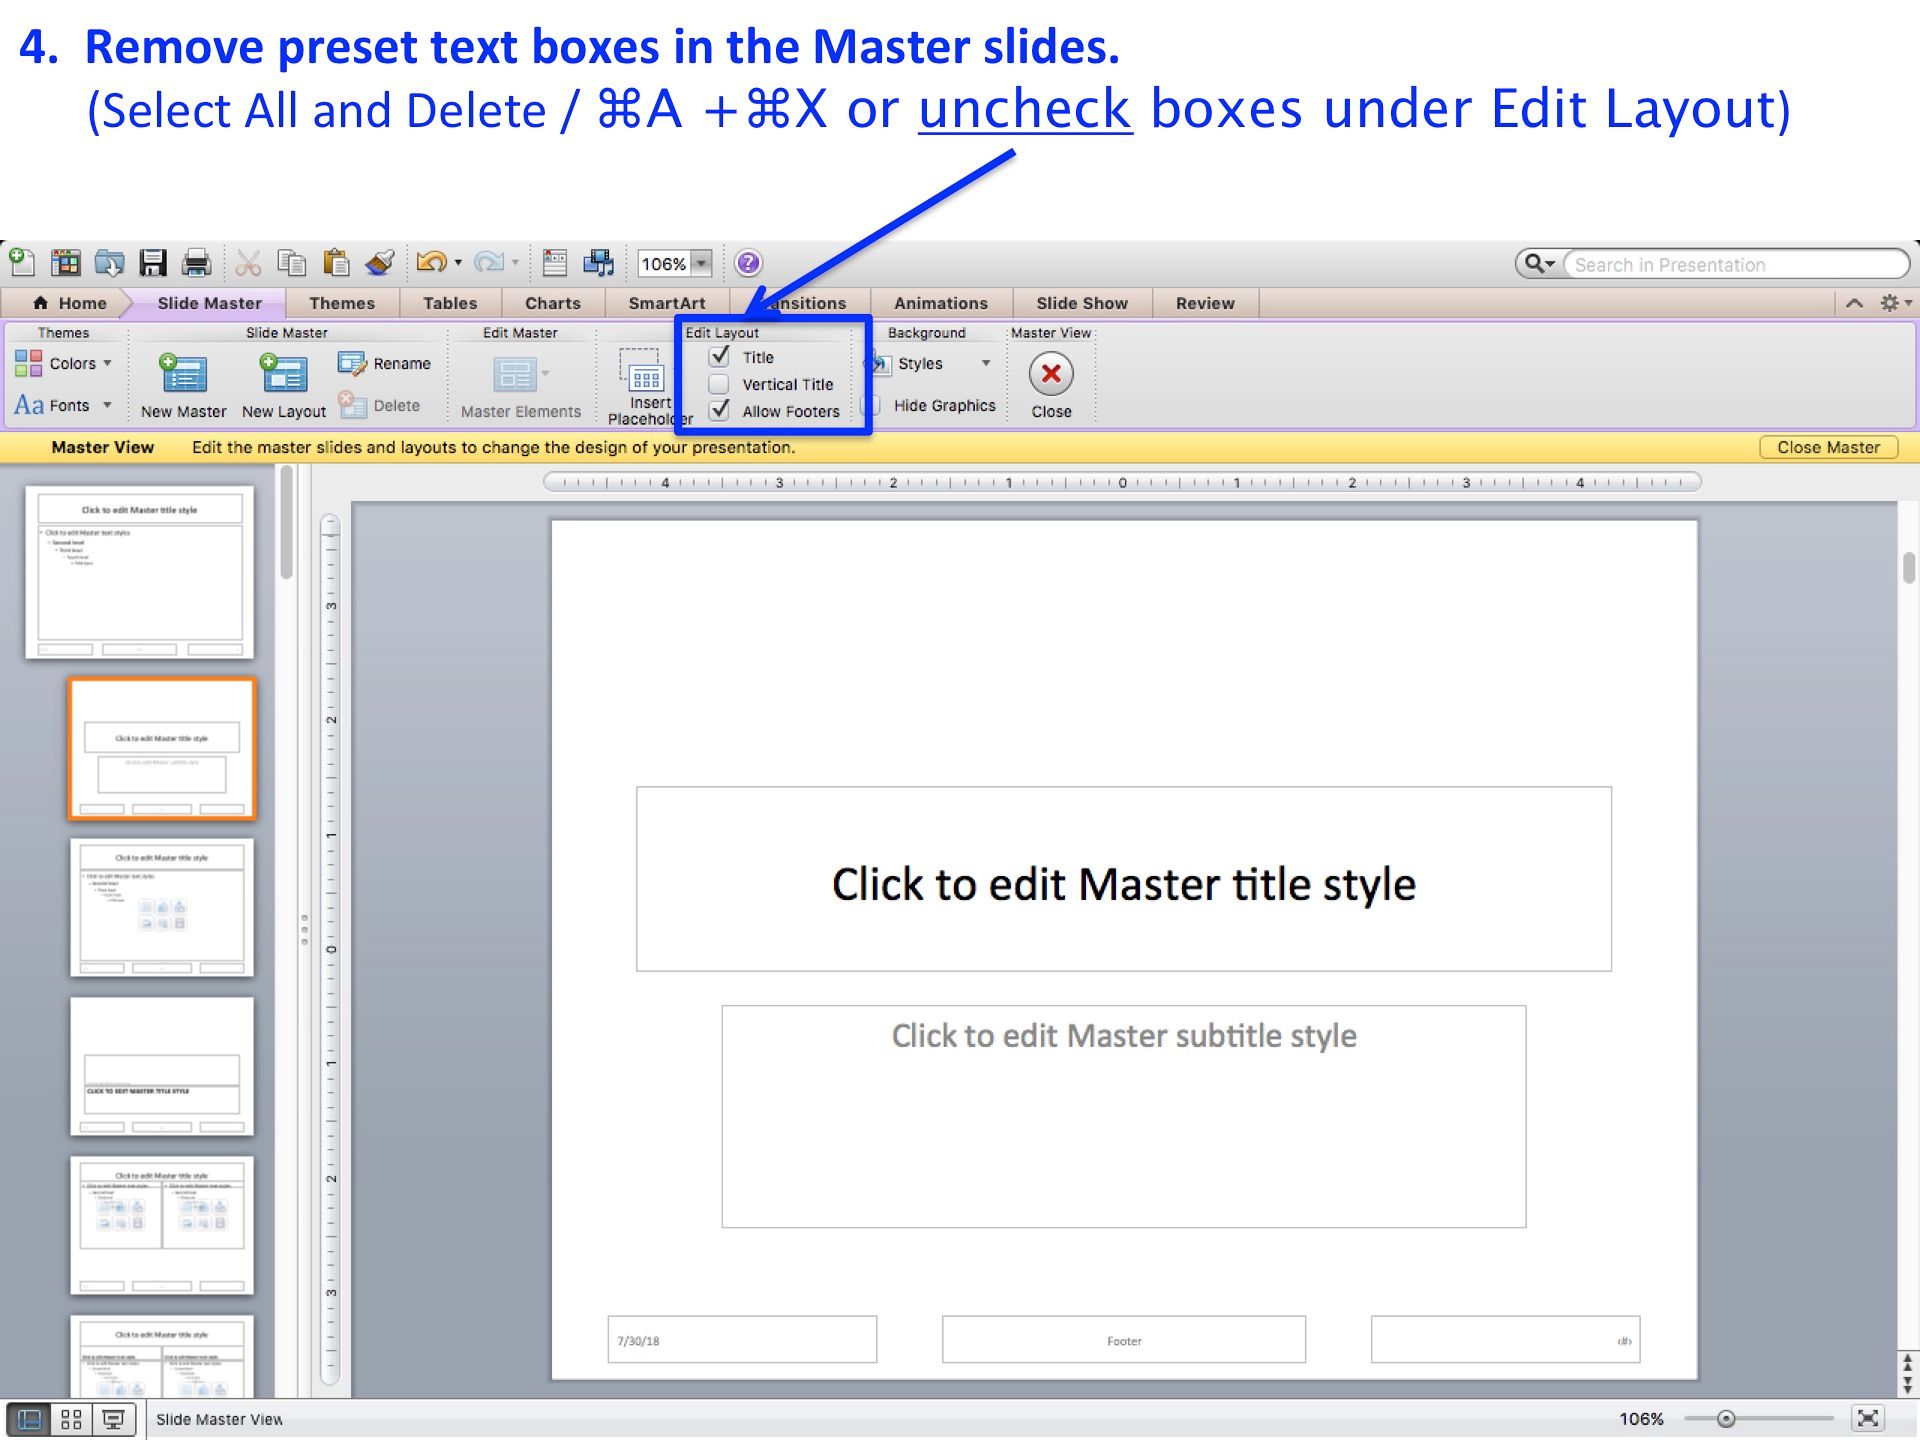Open the Animations ribbon tab
The height and width of the screenshot is (1440, 1920).
pyautogui.click(x=940, y=302)
